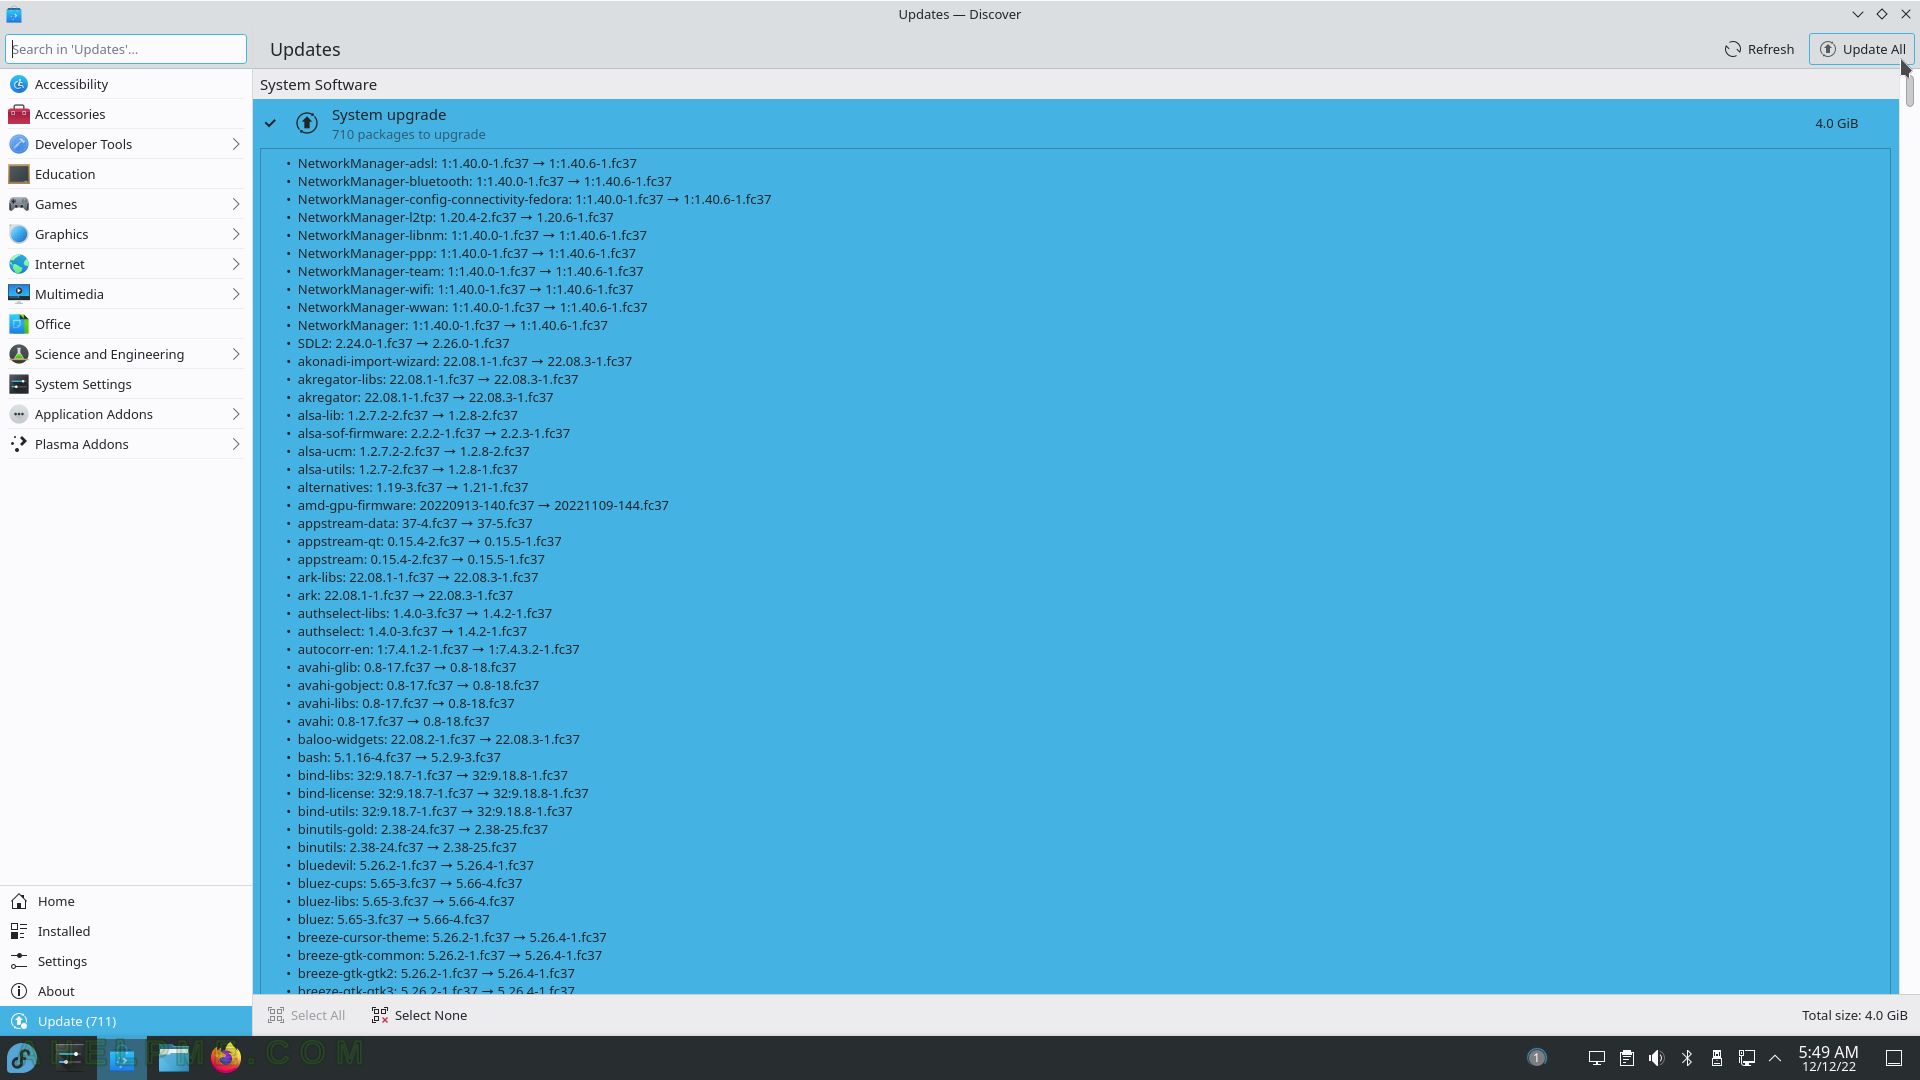Click the System upgrade arrow icon

click(307, 123)
